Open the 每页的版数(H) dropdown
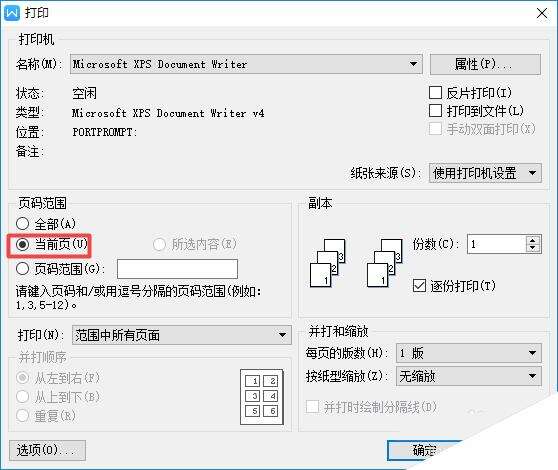 point(469,353)
